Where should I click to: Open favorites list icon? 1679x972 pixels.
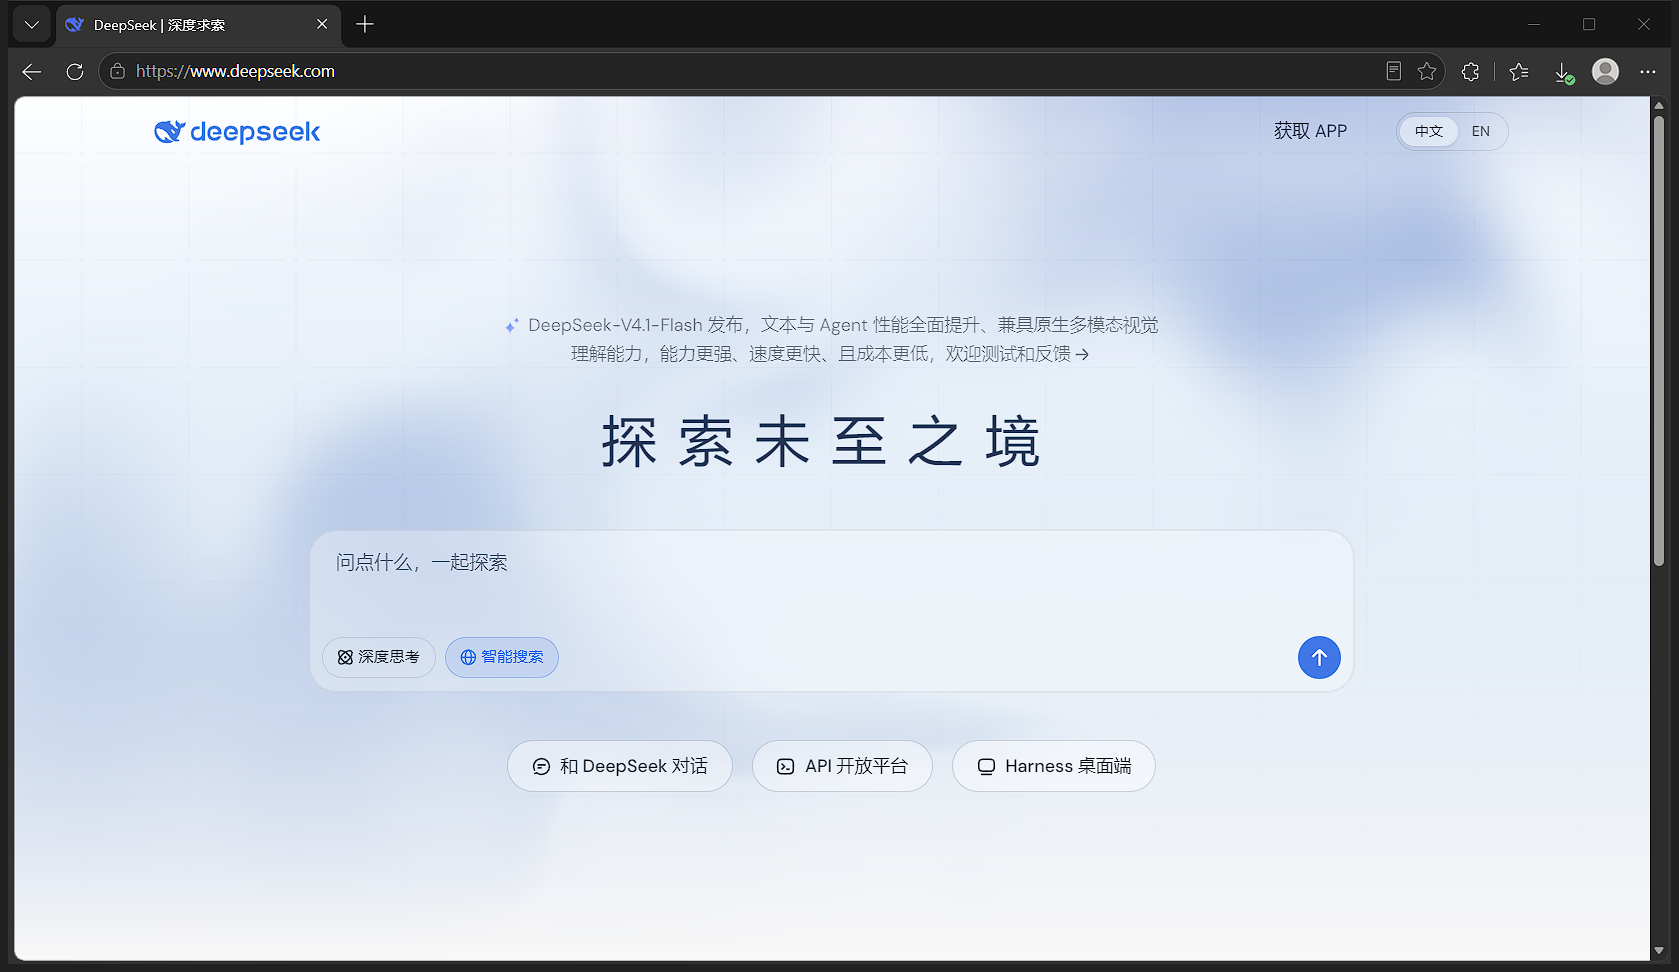pos(1519,71)
